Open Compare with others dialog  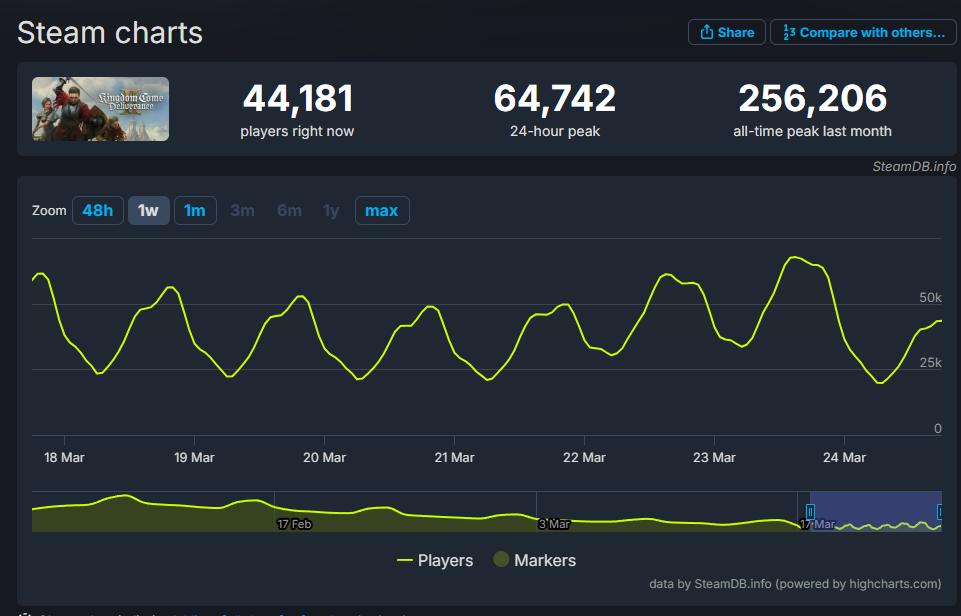(x=863, y=32)
